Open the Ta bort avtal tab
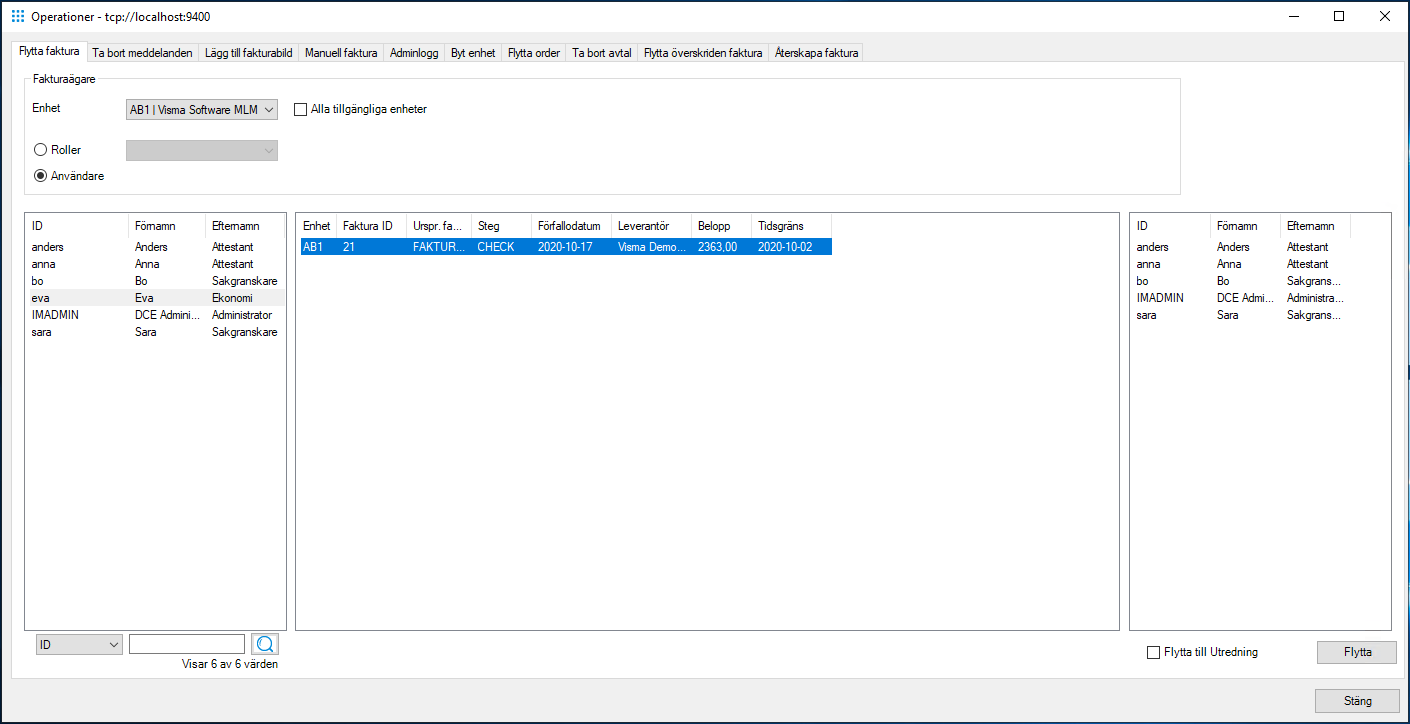Image resolution: width=1410 pixels, height=724 pixels. coord(600,52)
